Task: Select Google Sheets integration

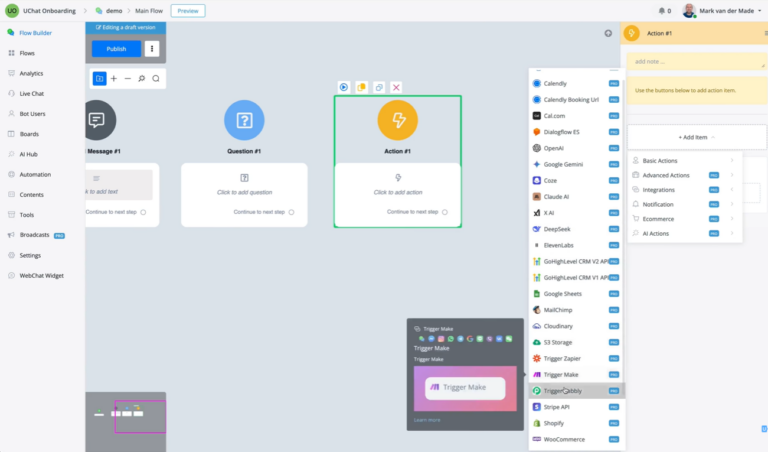Action: pos(576,294)
